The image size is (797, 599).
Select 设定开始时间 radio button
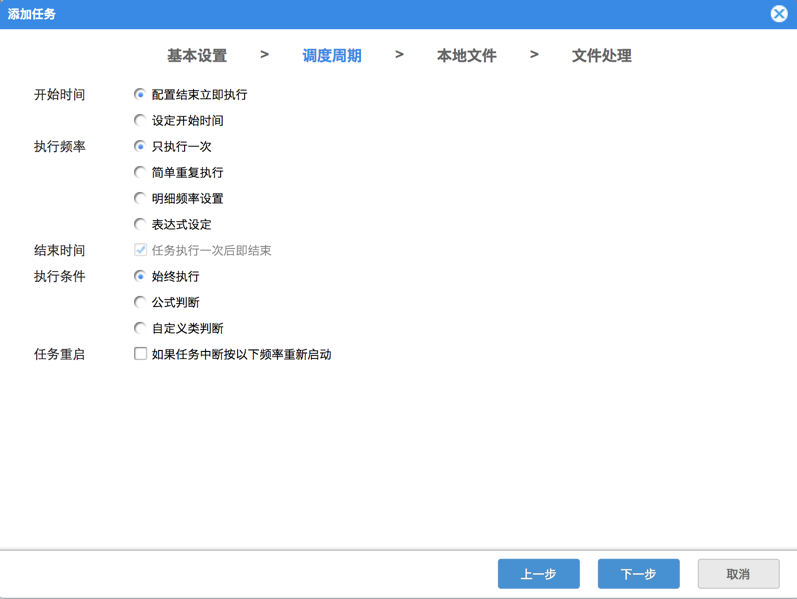(140, 121)
